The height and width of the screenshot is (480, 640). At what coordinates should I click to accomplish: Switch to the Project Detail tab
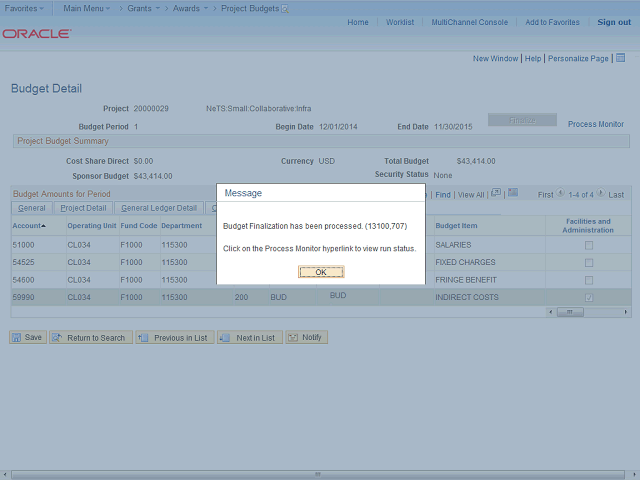click(83, 208)
